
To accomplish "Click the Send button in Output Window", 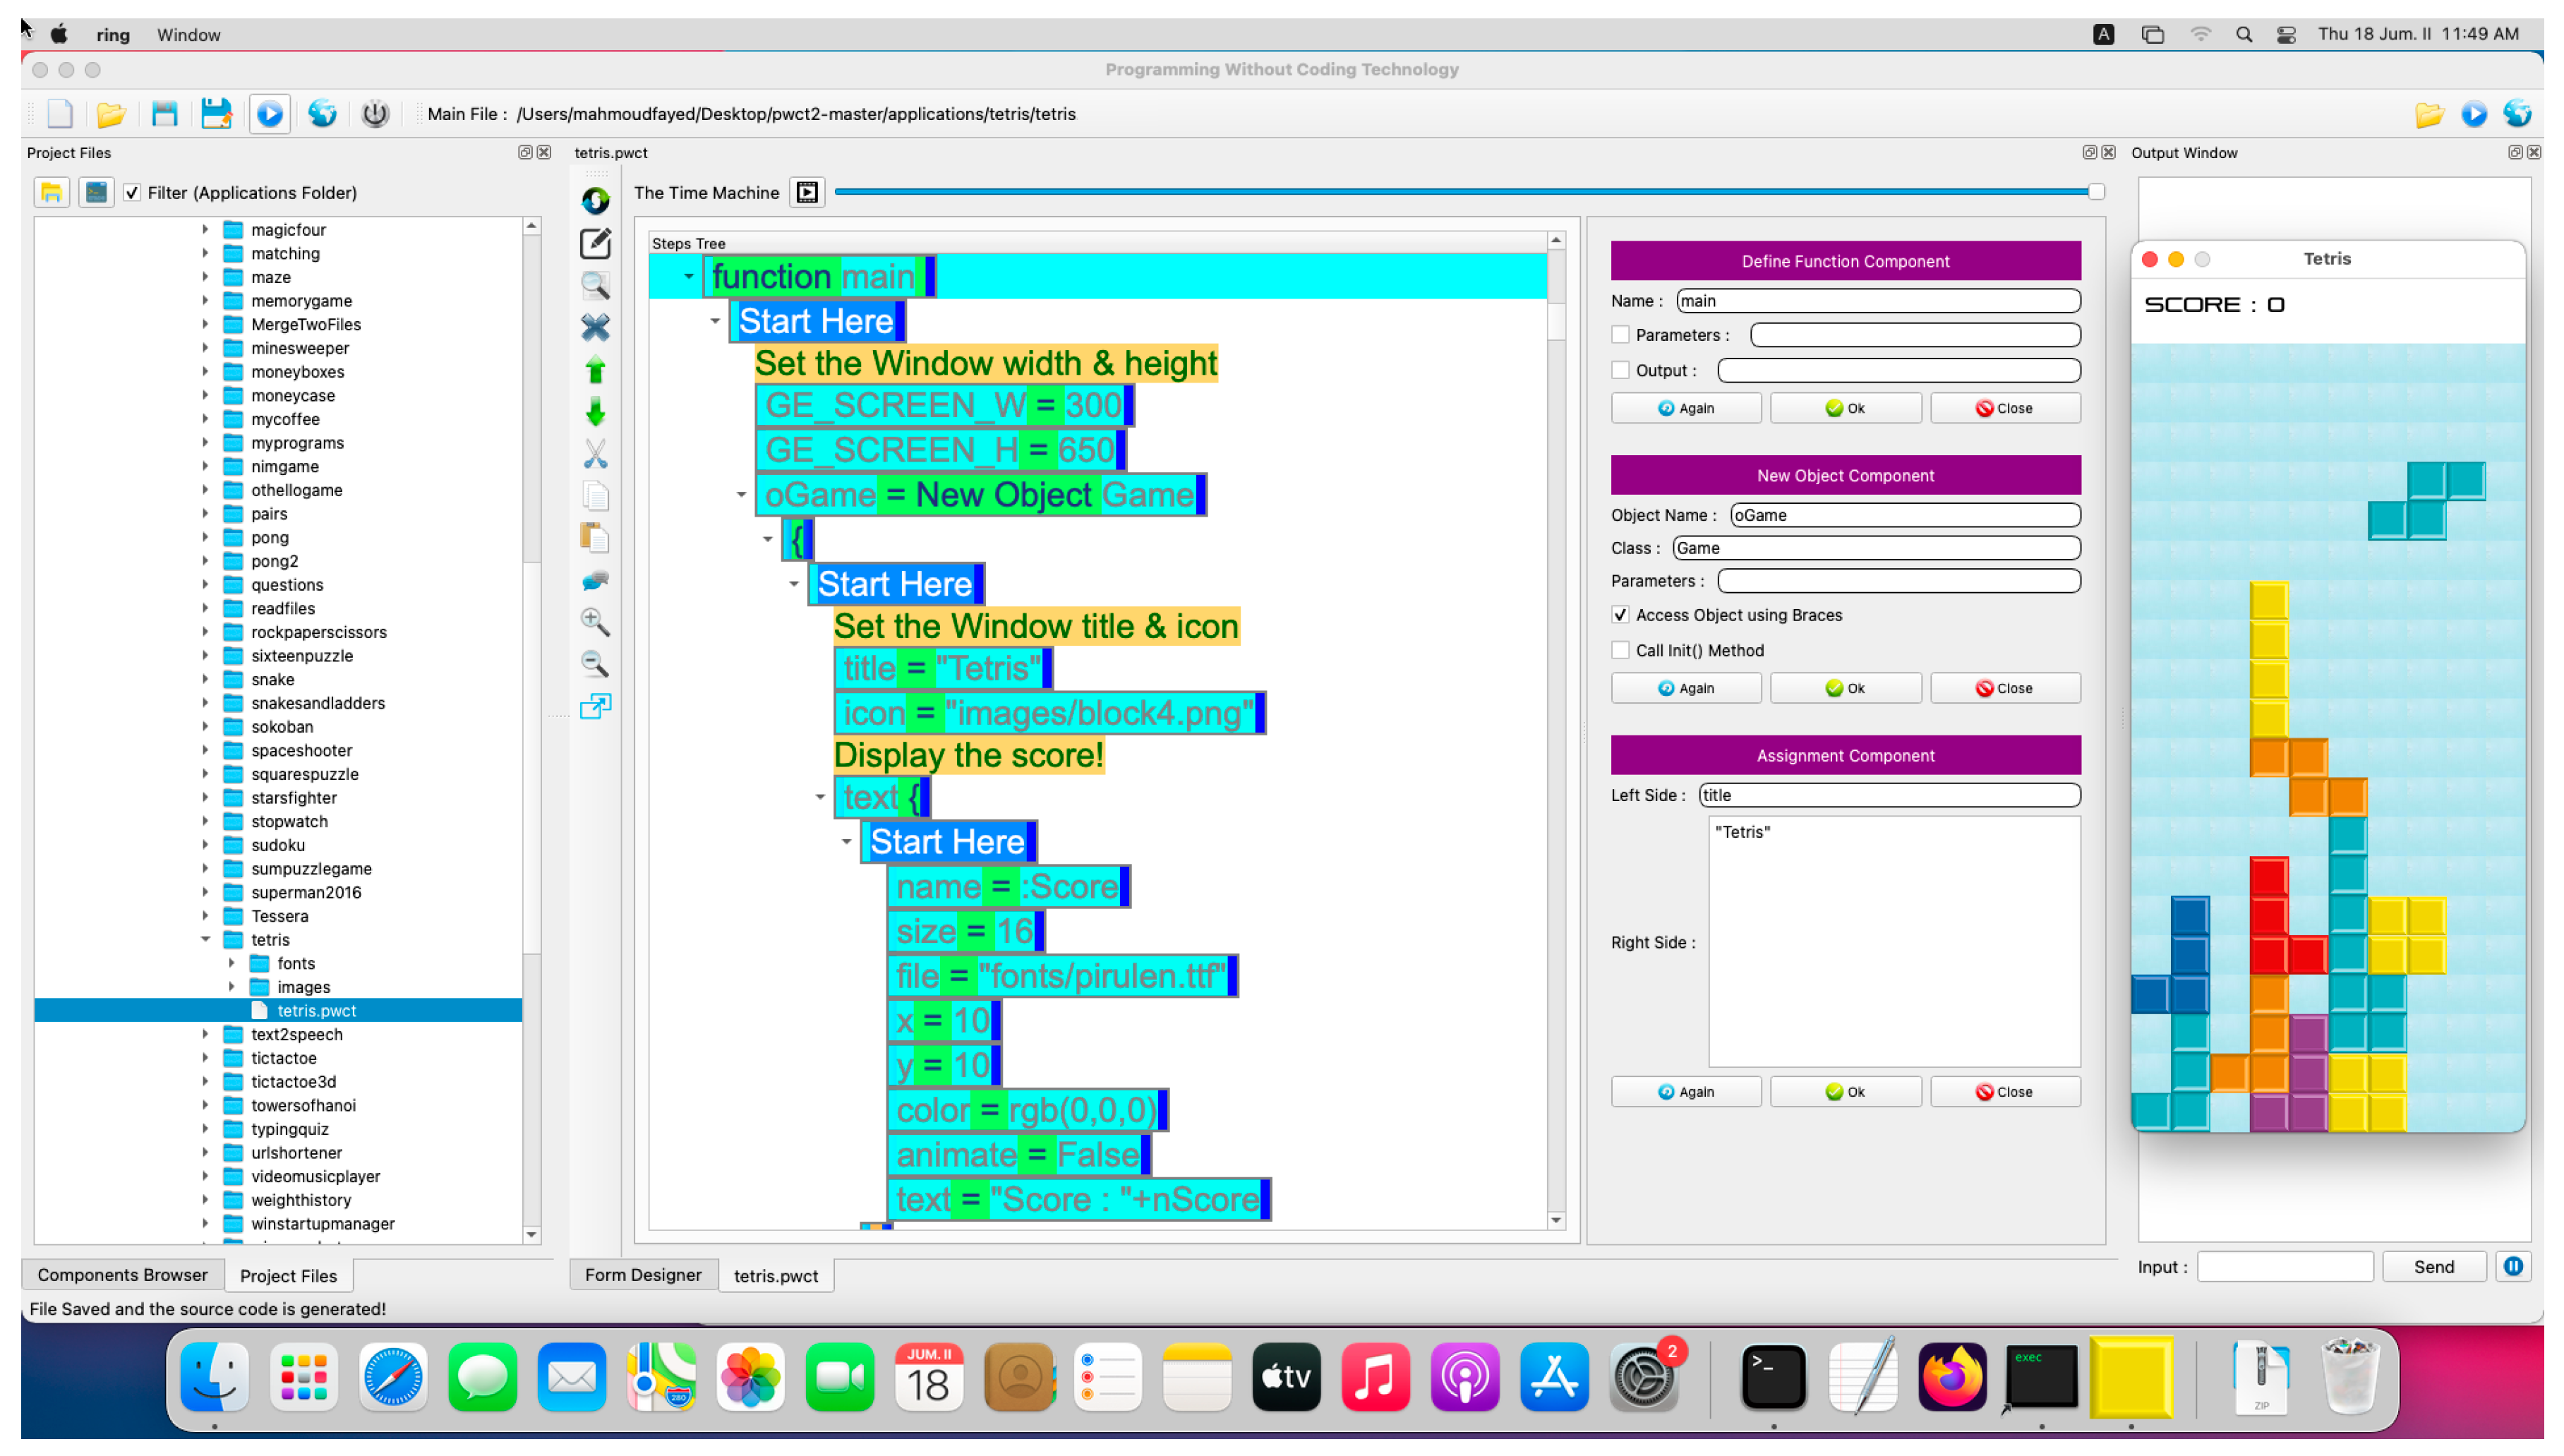I will click(2434, 1267).
